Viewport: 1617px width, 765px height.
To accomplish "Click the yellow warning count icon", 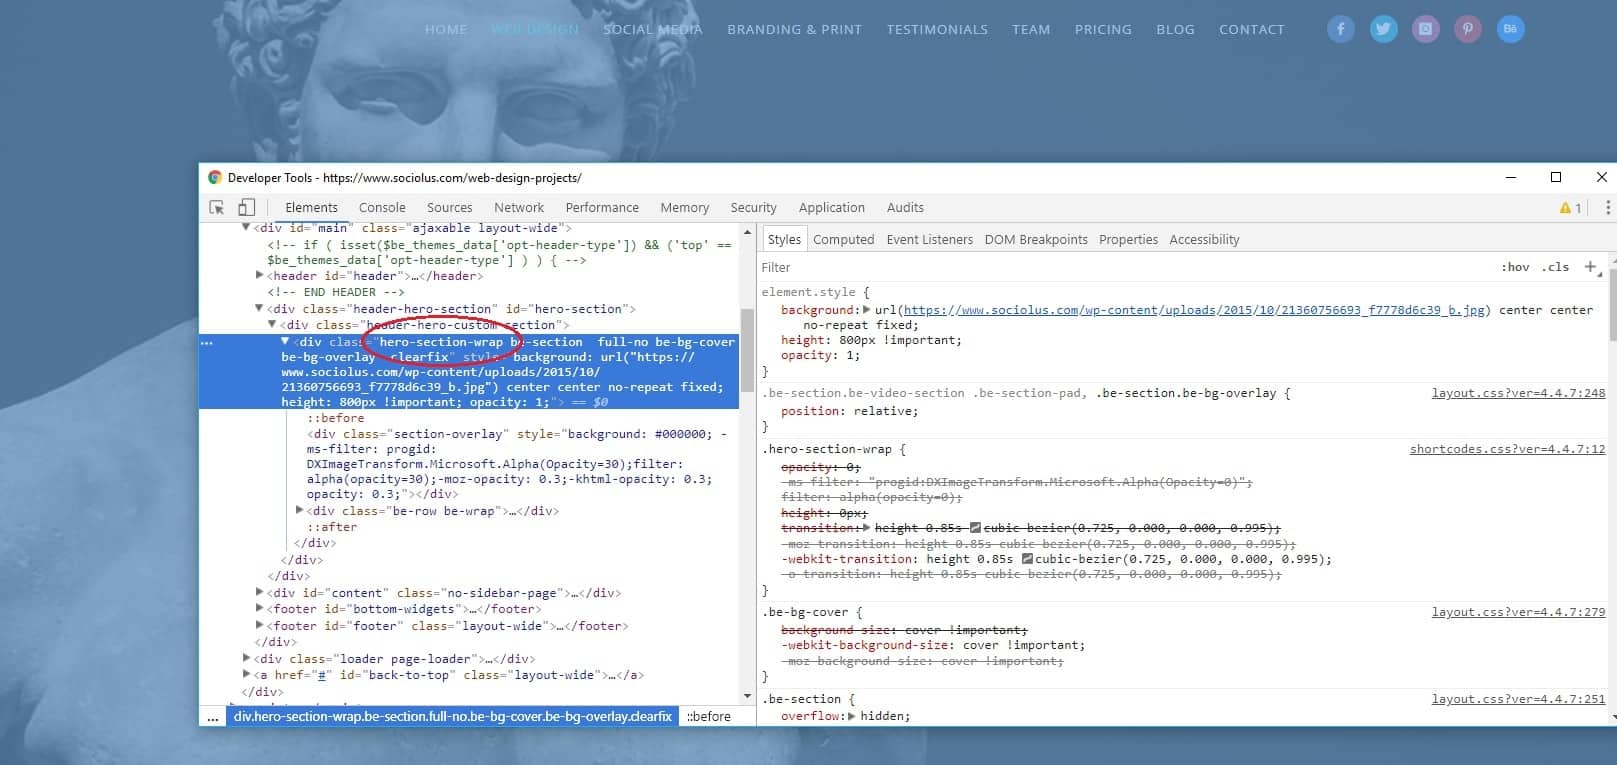I will tap(1570, 208).
